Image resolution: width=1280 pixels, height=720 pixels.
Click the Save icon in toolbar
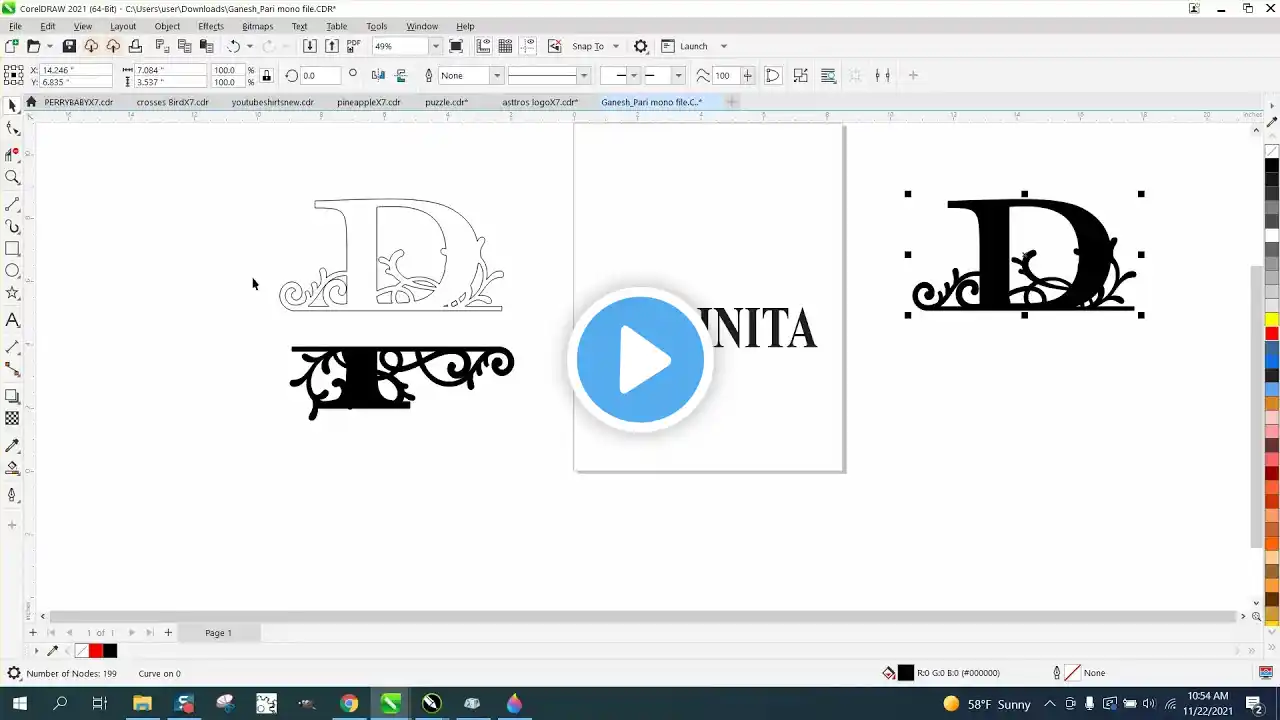(x=69, y=46)
